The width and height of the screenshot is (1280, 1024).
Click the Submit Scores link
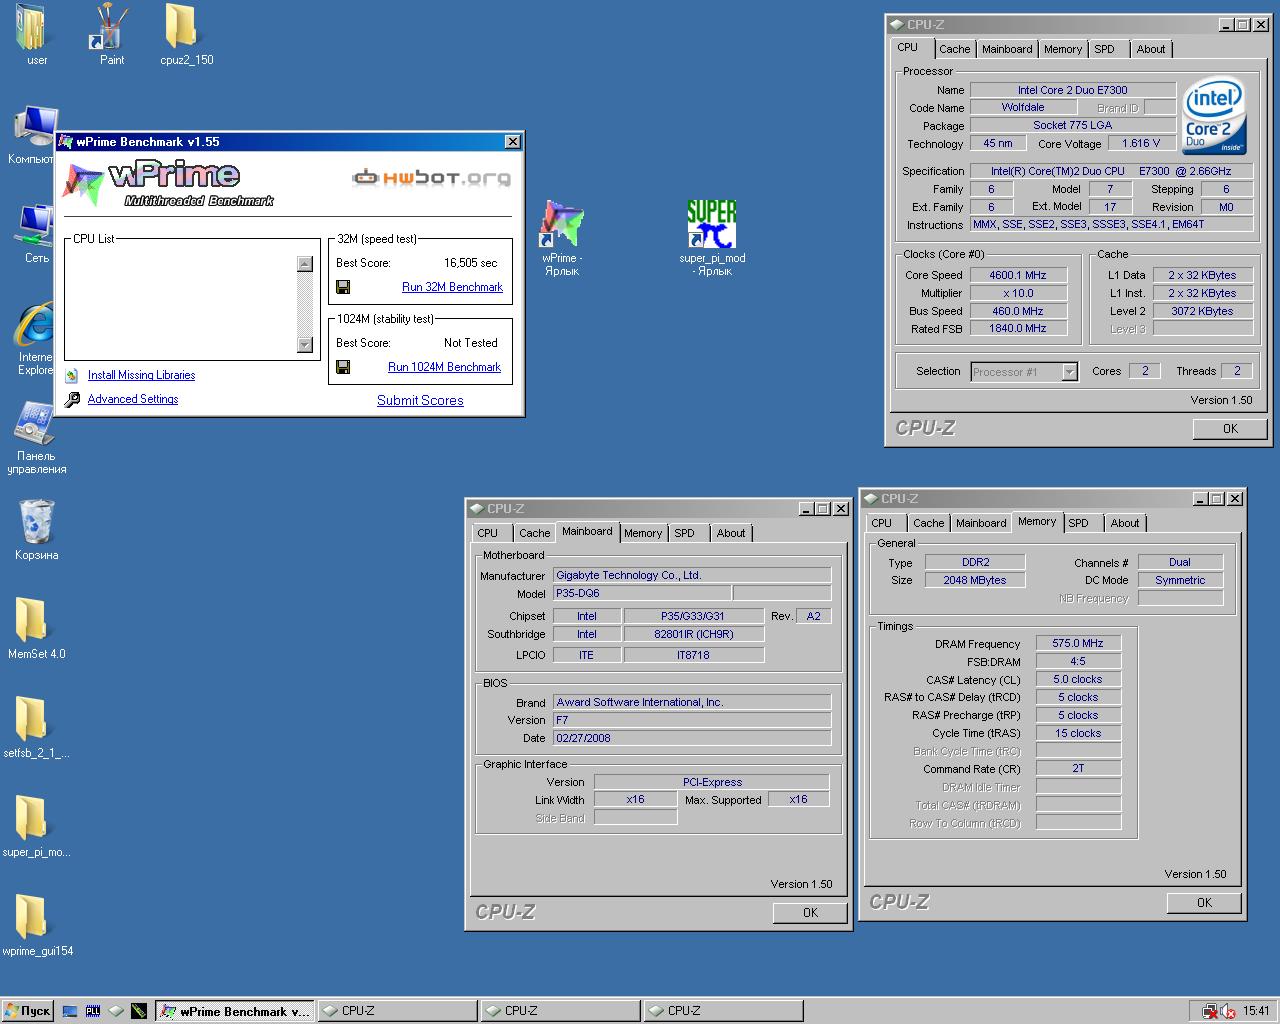[420, 400]
